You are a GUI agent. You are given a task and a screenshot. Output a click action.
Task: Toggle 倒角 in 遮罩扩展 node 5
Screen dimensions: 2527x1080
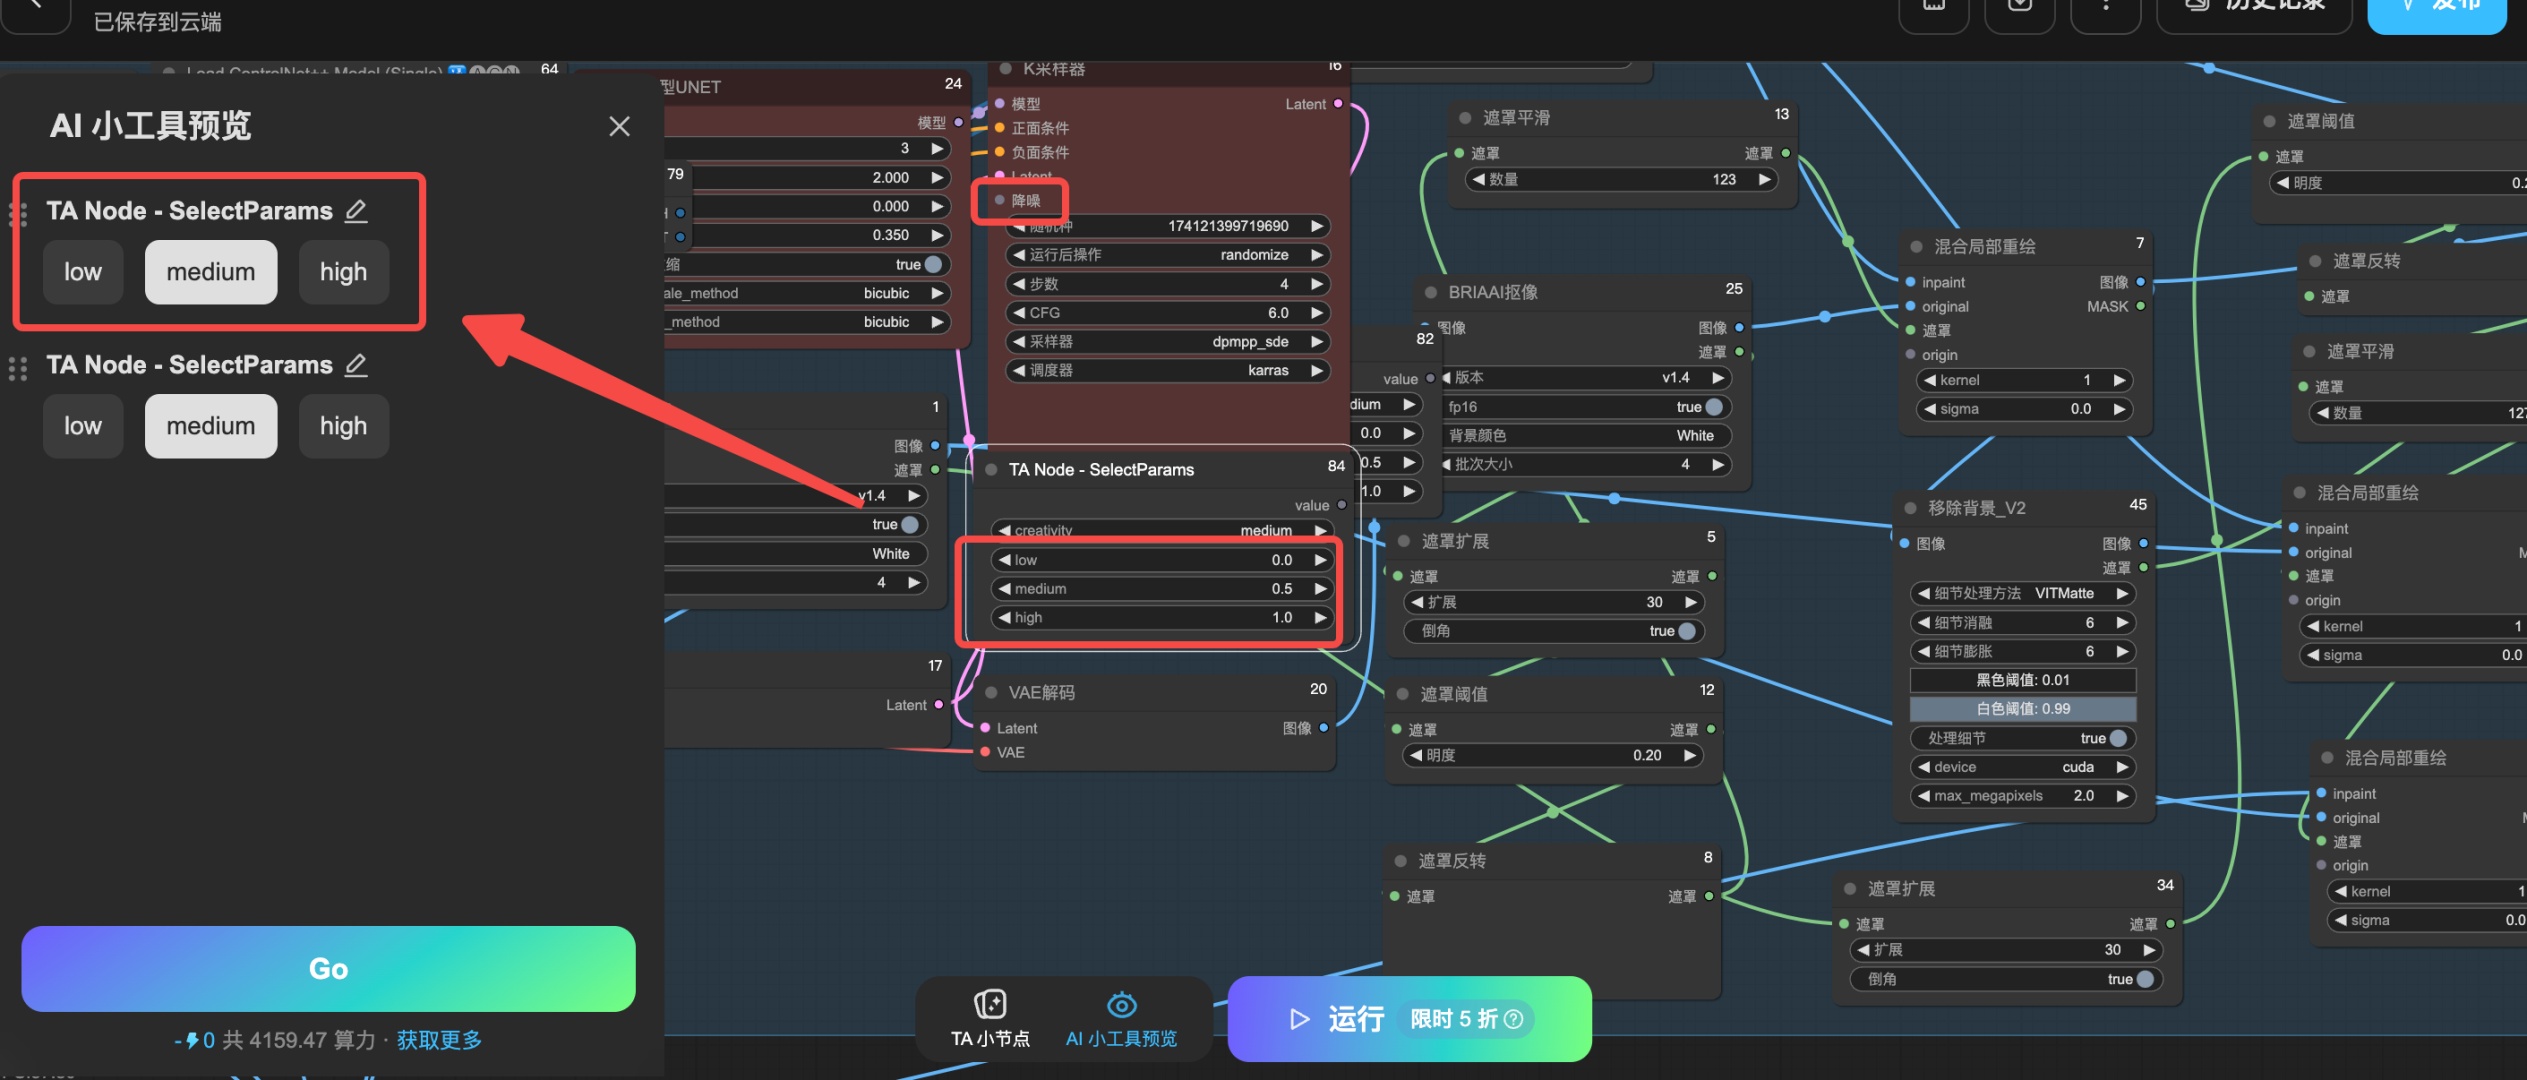pyautogui.click(x=1686, y=631)
